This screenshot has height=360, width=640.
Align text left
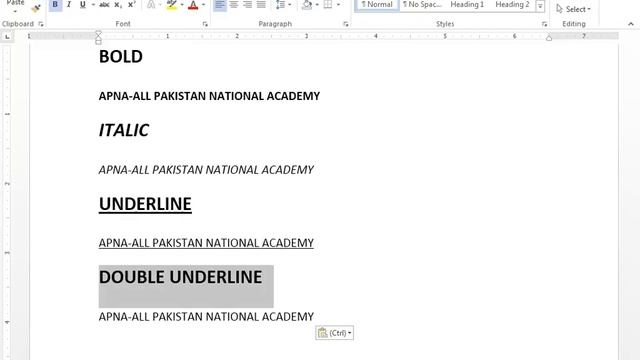tap(220, 4)
